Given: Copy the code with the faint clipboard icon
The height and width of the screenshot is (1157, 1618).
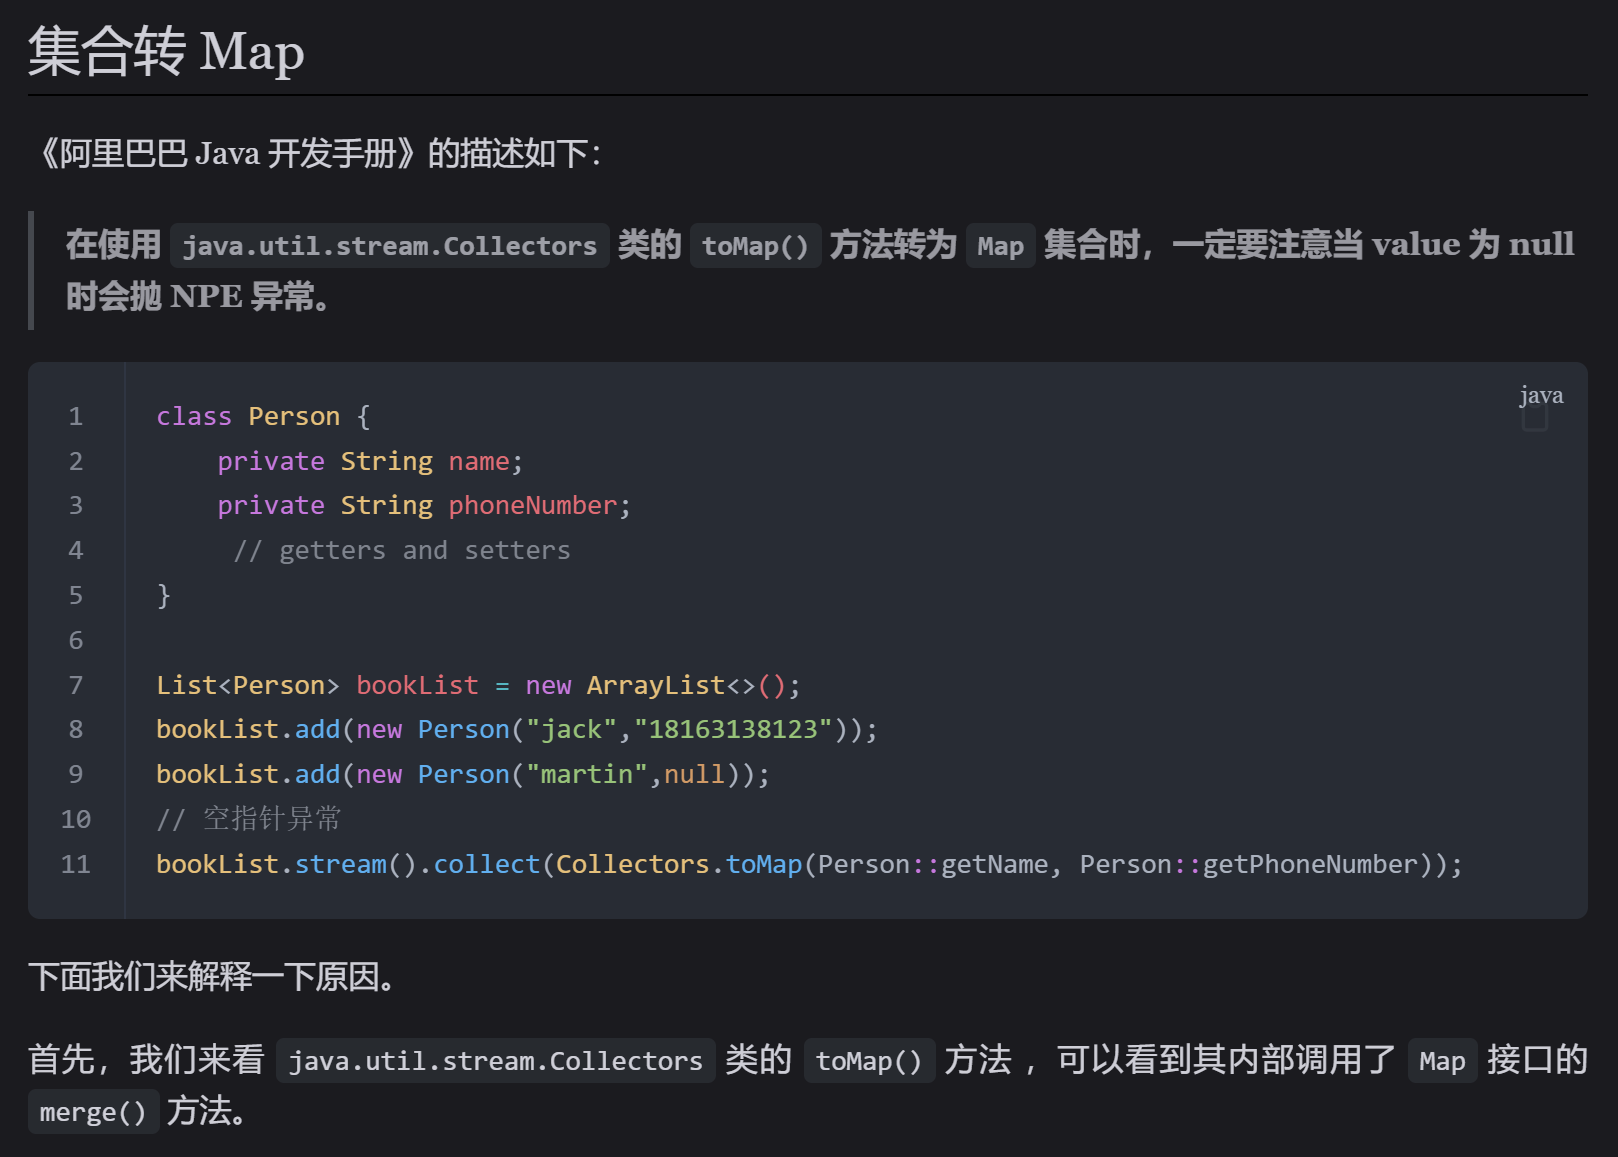Looking at the screenshot, I should [1535, 417].
